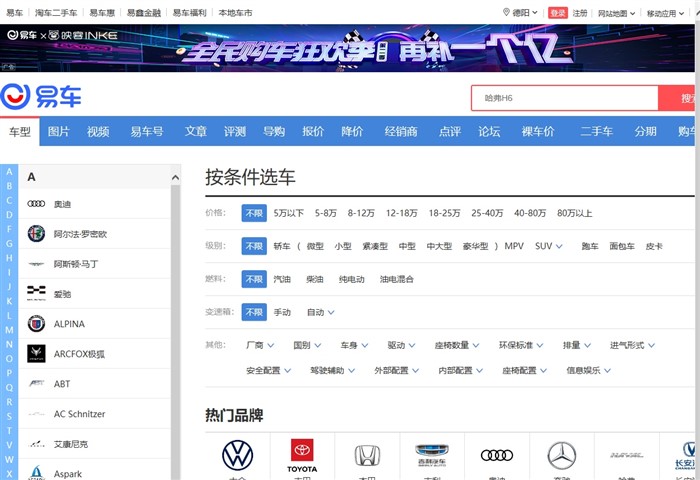The width and height of the screenshot is (700, 480).
Task: Open 网站地图 menu
Action: point(616,13)
